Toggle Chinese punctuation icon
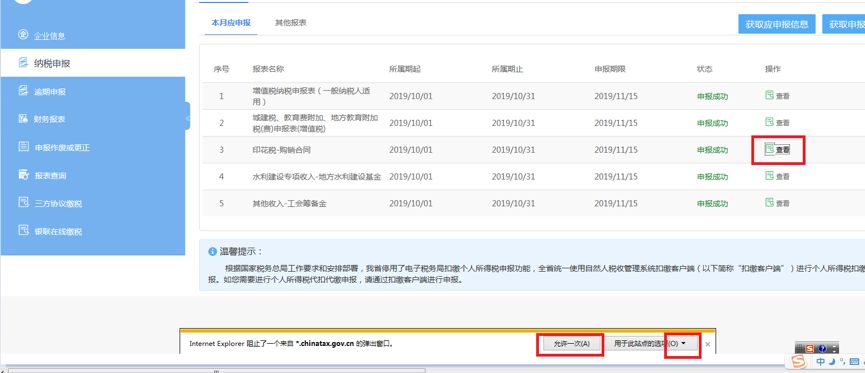Viewport: 865px width, 373px height. [842, 362]
